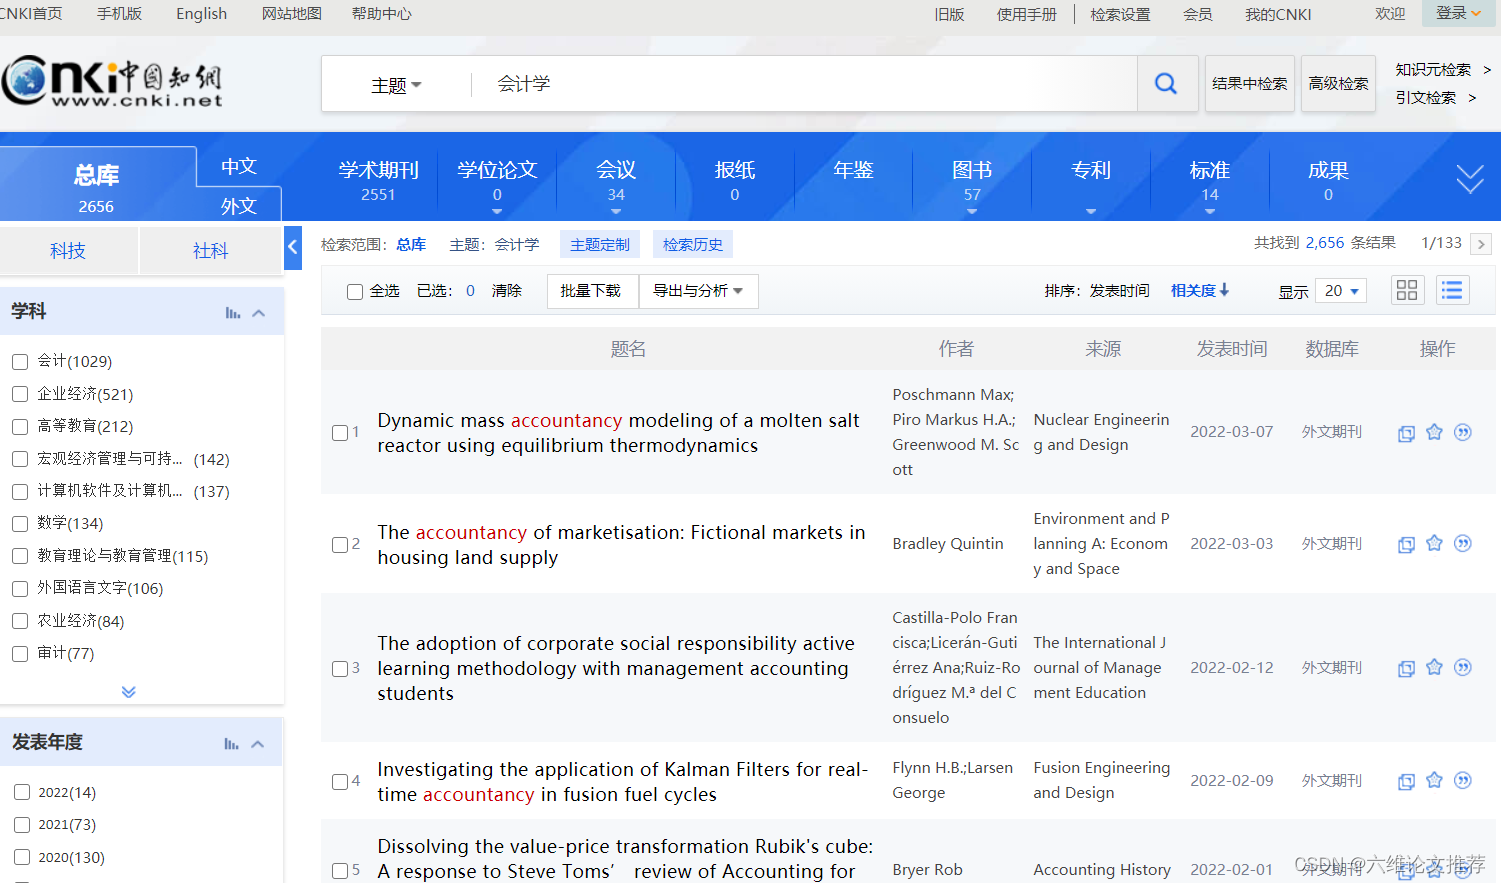1501x883 pixels.
Task: Select the 科技 category tab
Action: (x=68, y=250)
